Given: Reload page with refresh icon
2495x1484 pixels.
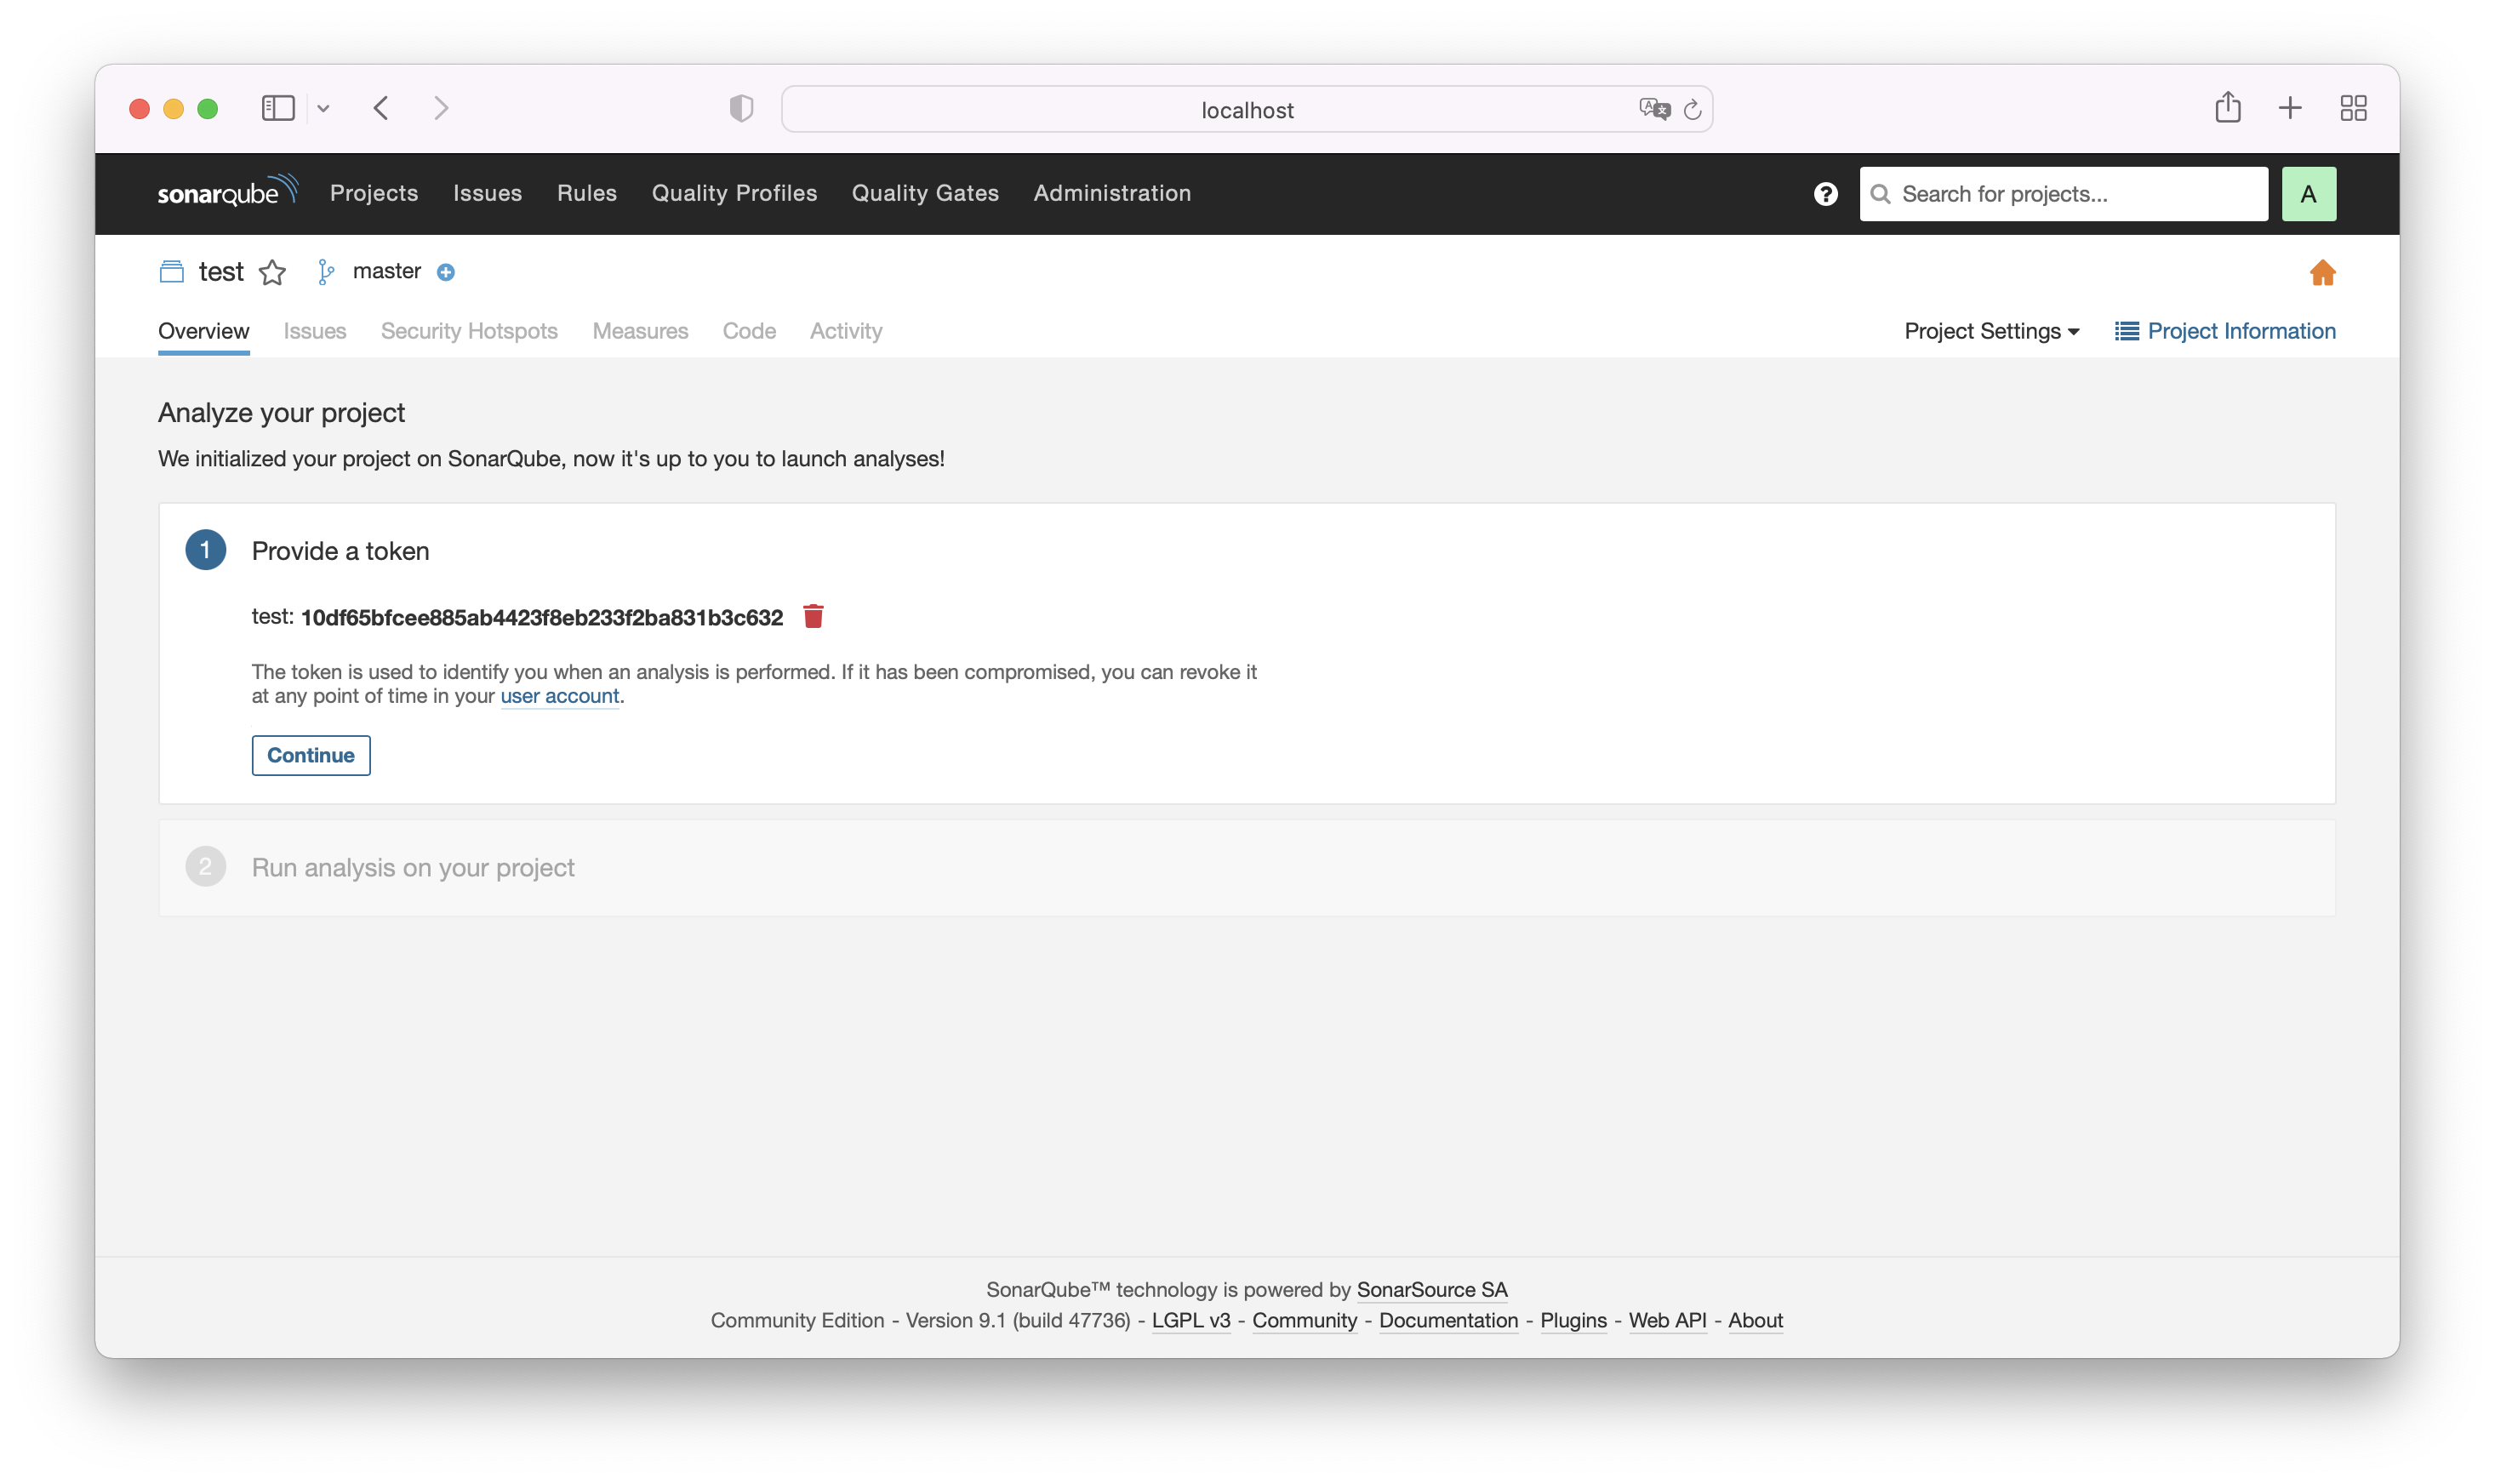Looking at the screenshot, I should [1692, 110].
